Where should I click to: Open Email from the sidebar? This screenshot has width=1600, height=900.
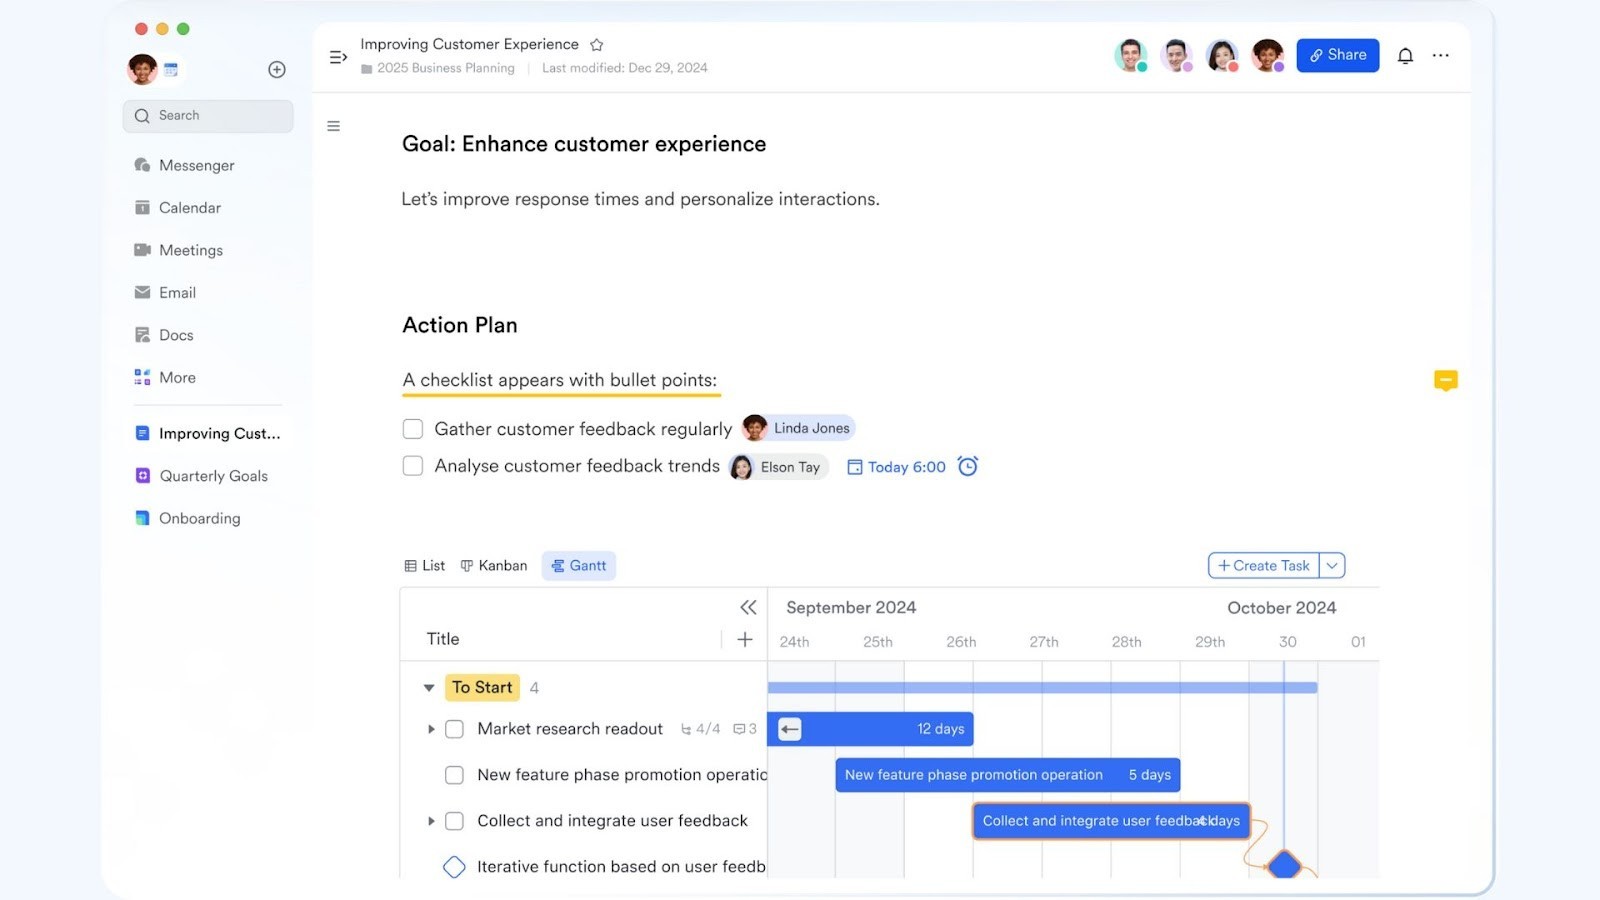(x=178, y=292)
